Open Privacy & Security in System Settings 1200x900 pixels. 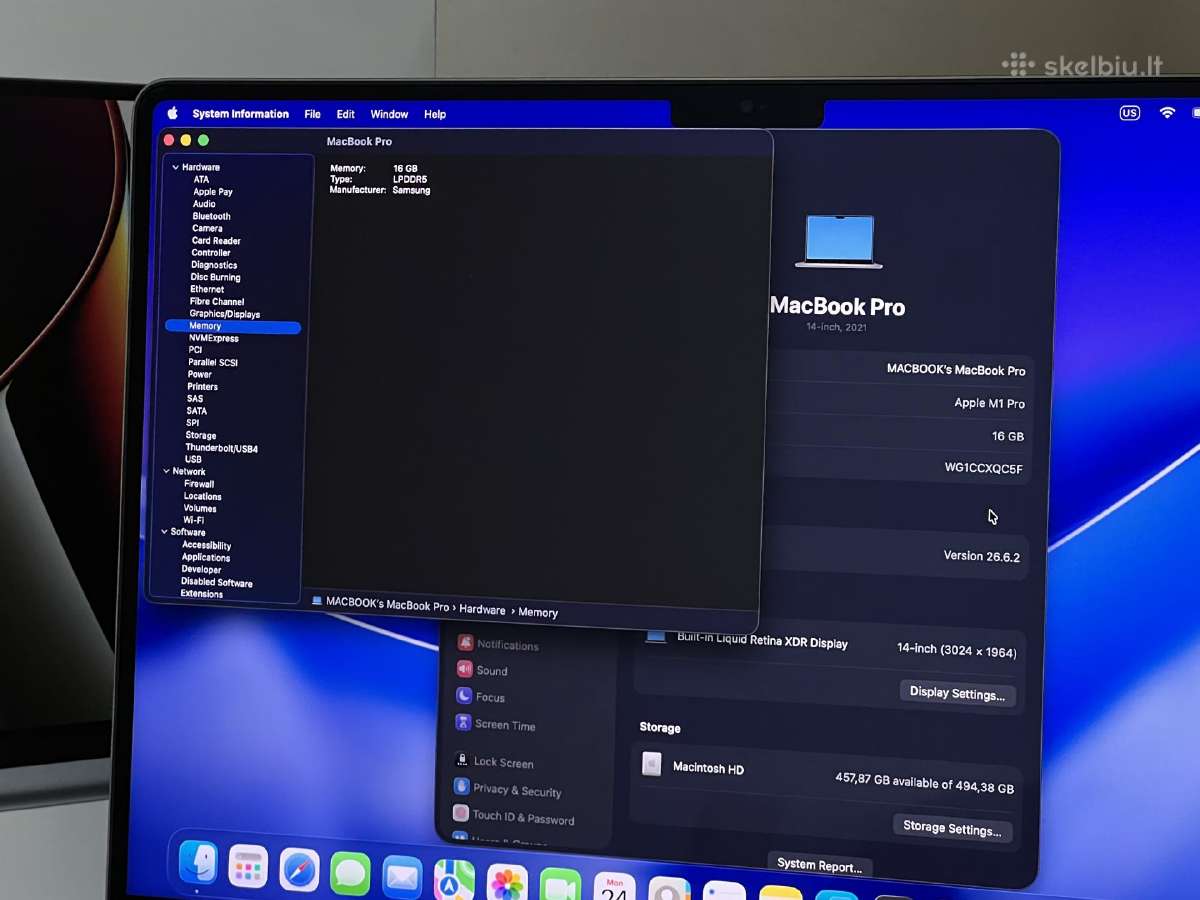pos(507,790)
